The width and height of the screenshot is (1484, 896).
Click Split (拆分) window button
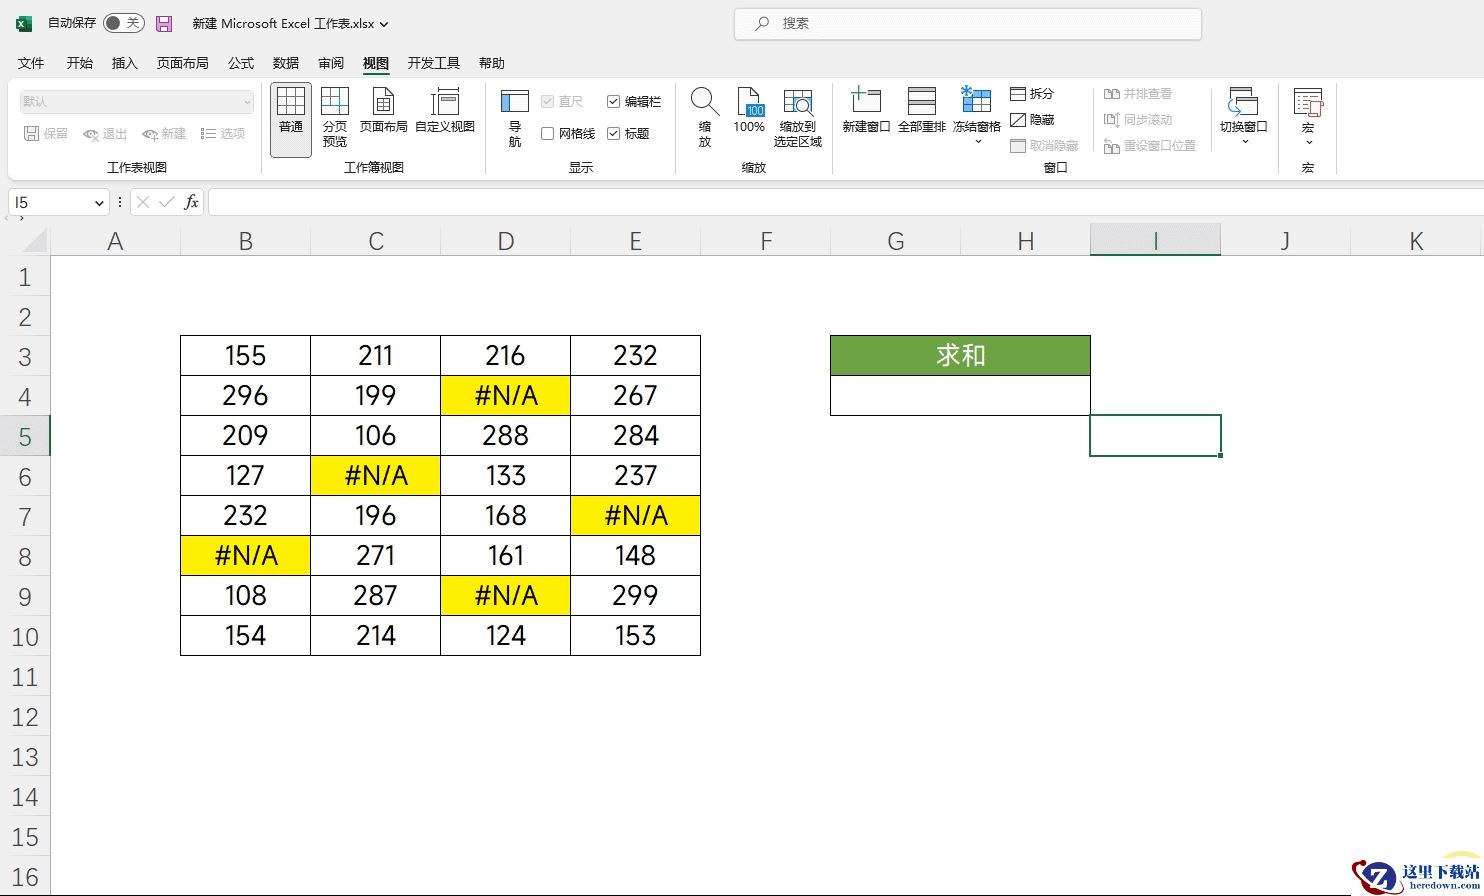[1032, 93]
